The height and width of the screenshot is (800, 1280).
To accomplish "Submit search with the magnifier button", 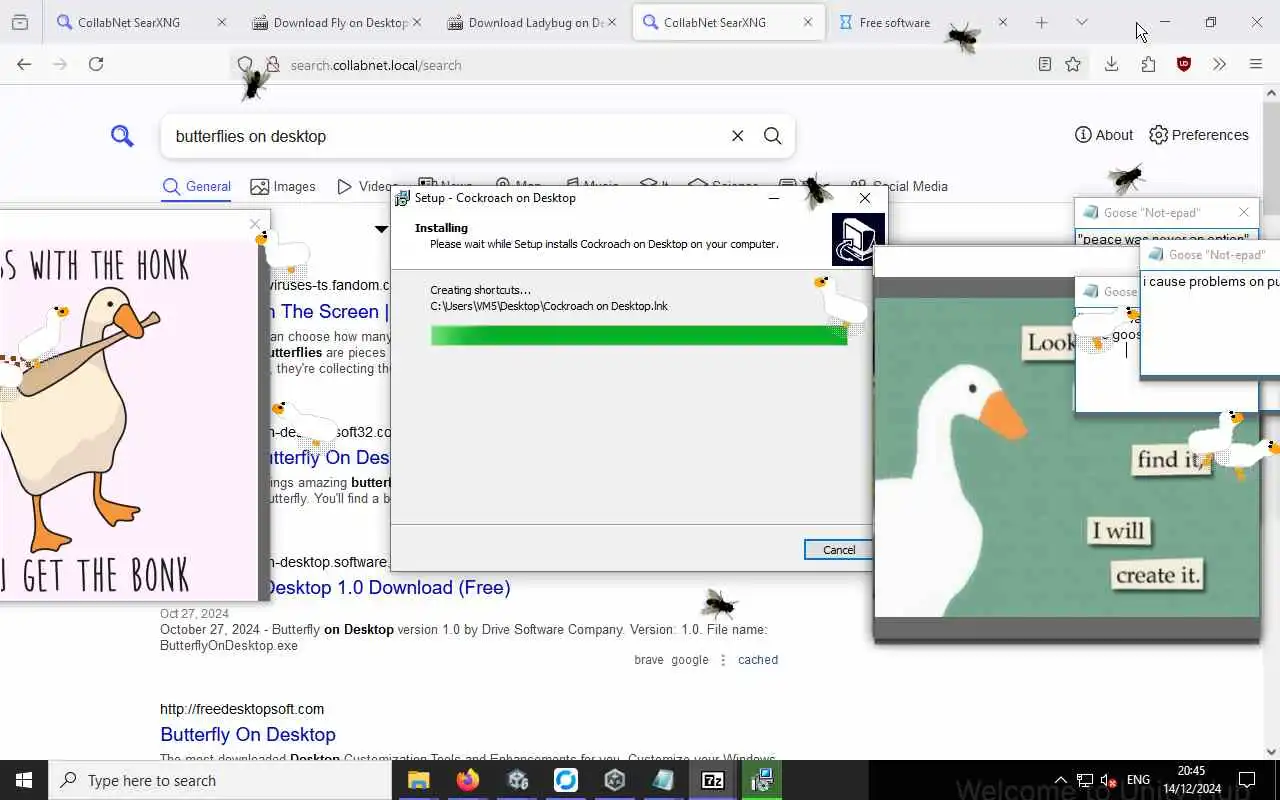I will tap(773, 136).
